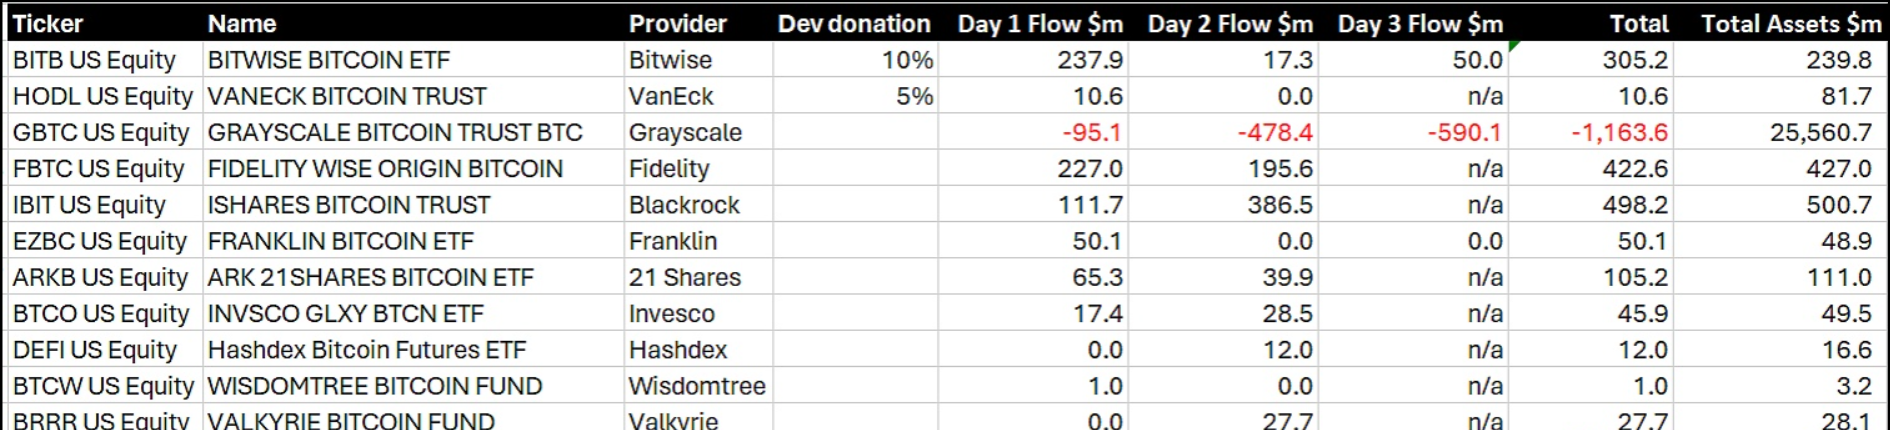Click the VanEck 5% dev donation cell
This screenshot has height=430, width=1890.
914,96
